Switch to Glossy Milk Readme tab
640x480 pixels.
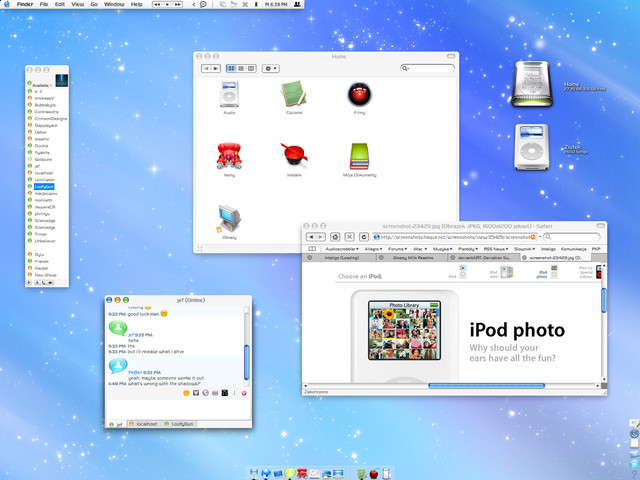(413, 258)
